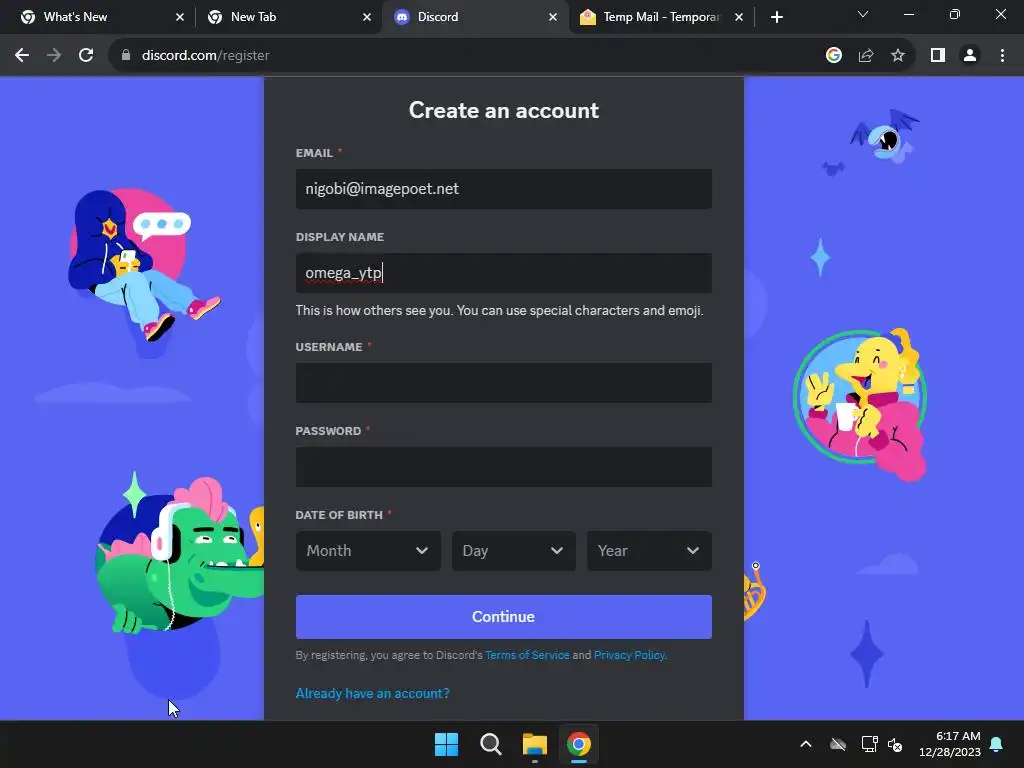Open the tab search dropdown
Image resolution: width=1024 pixels, height=768 pixels.
coord(863,14)
